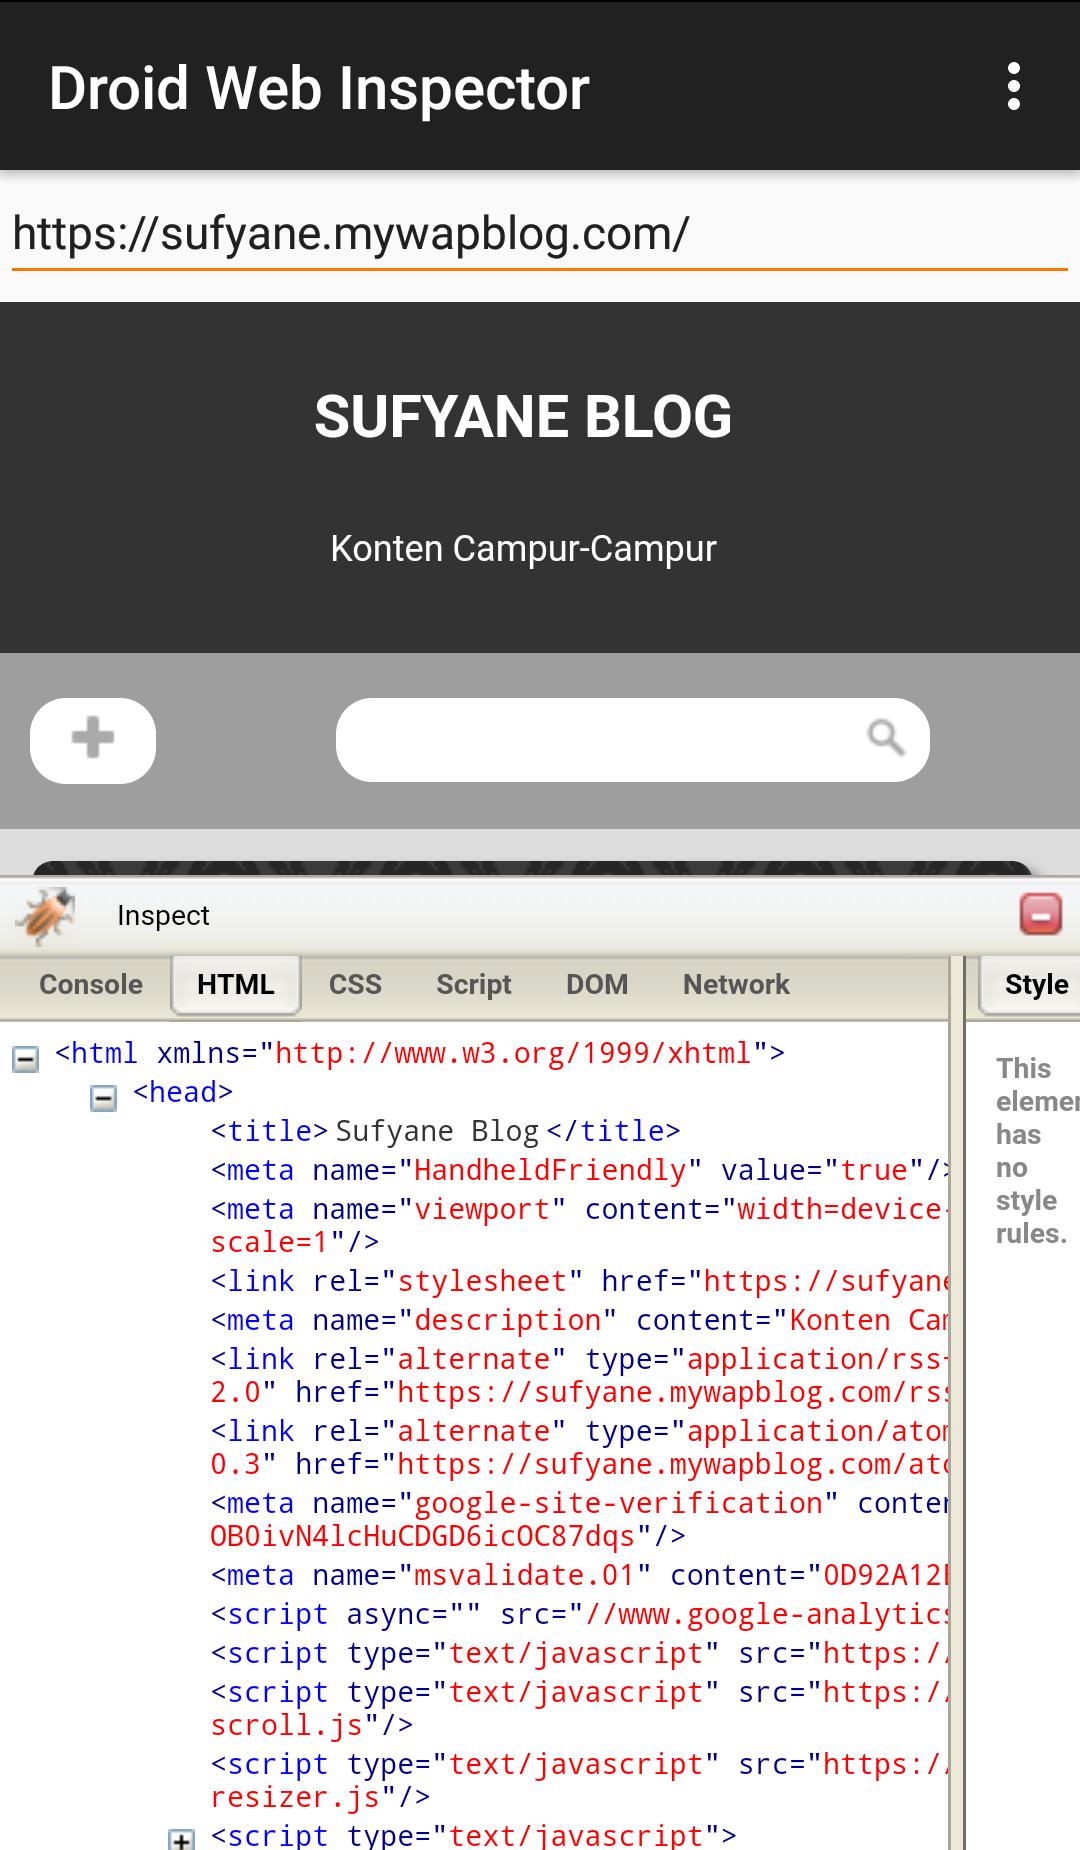Open the three-dot overflow menu
The height and width of the screenshot is (1850, 1080).
(x=1014, y=87)
